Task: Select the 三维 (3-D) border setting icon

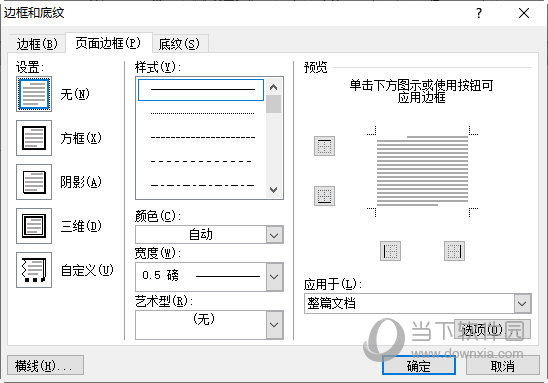Action: click(x=34, y=226)
